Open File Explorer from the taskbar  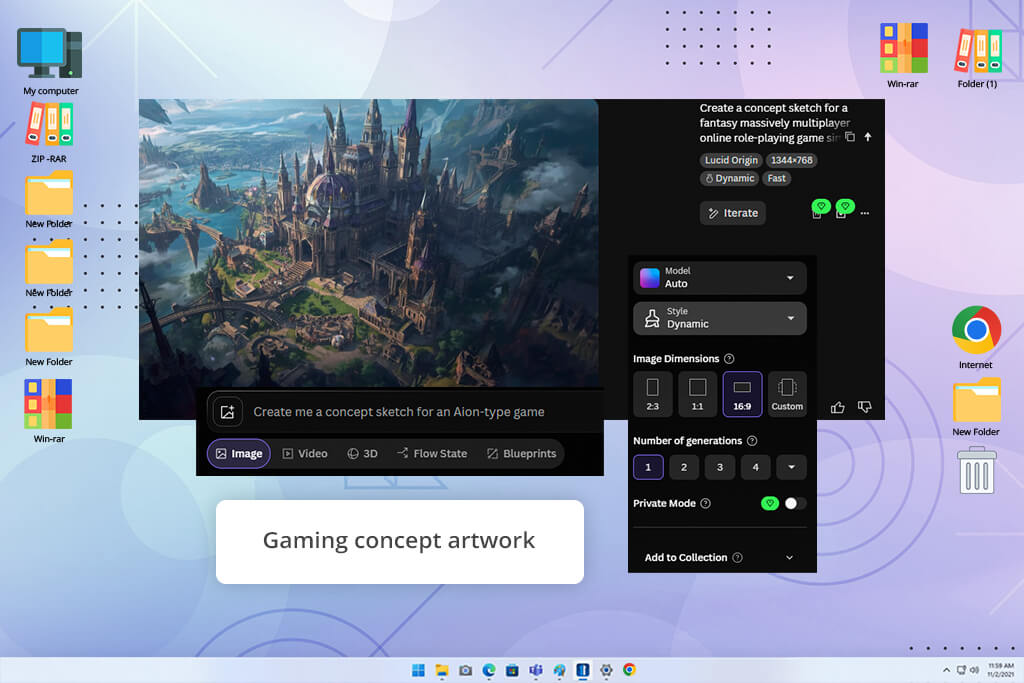click(442, 670)
